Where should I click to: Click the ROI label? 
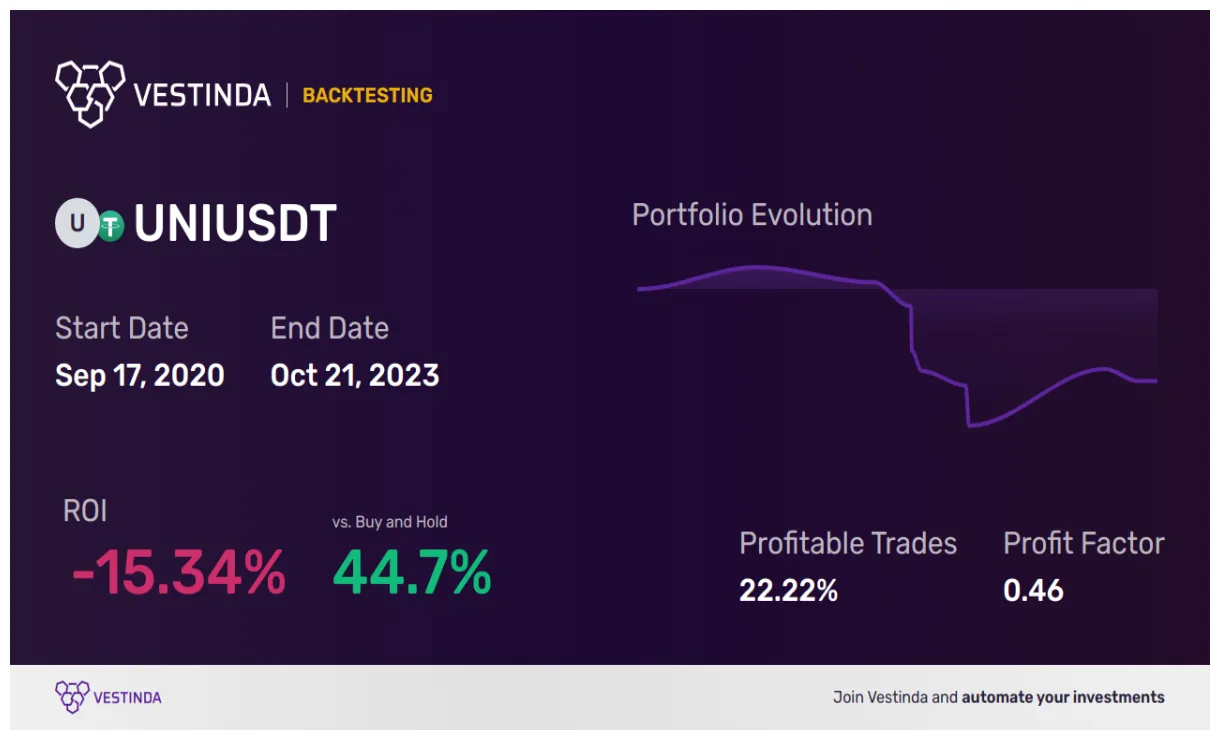[84, 511]
